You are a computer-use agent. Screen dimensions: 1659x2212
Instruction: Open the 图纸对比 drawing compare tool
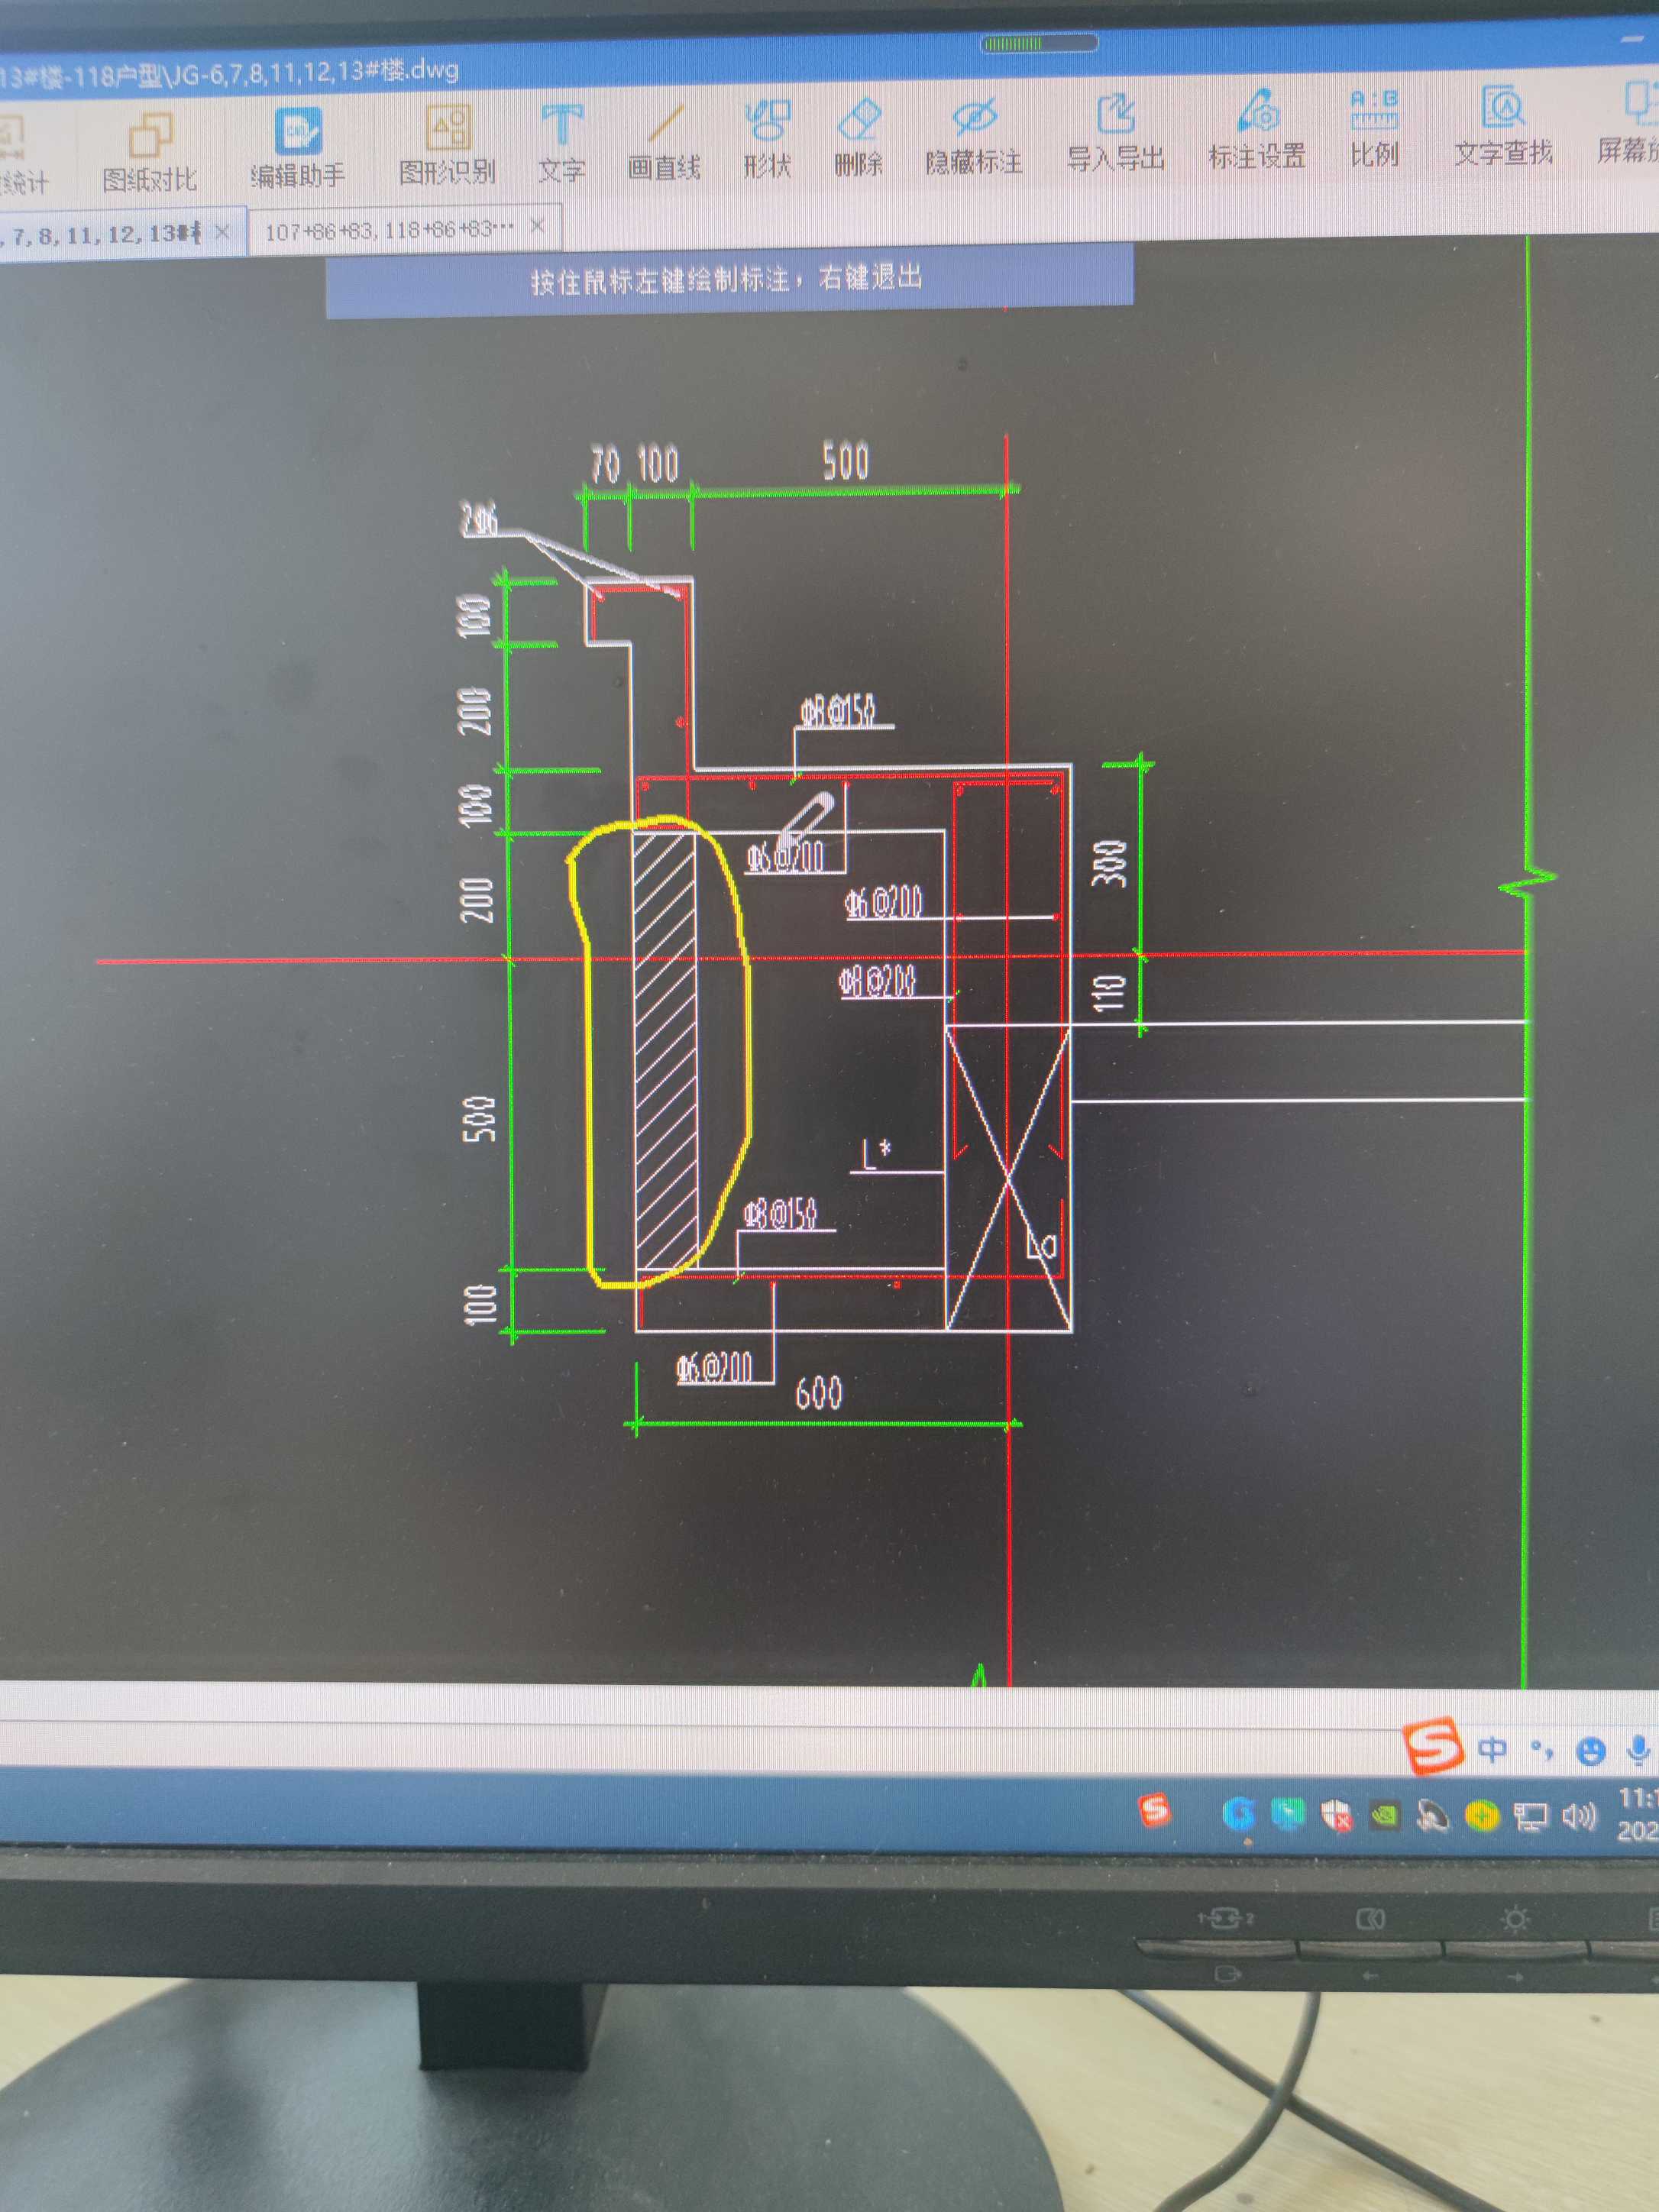[x=149, y=151]
